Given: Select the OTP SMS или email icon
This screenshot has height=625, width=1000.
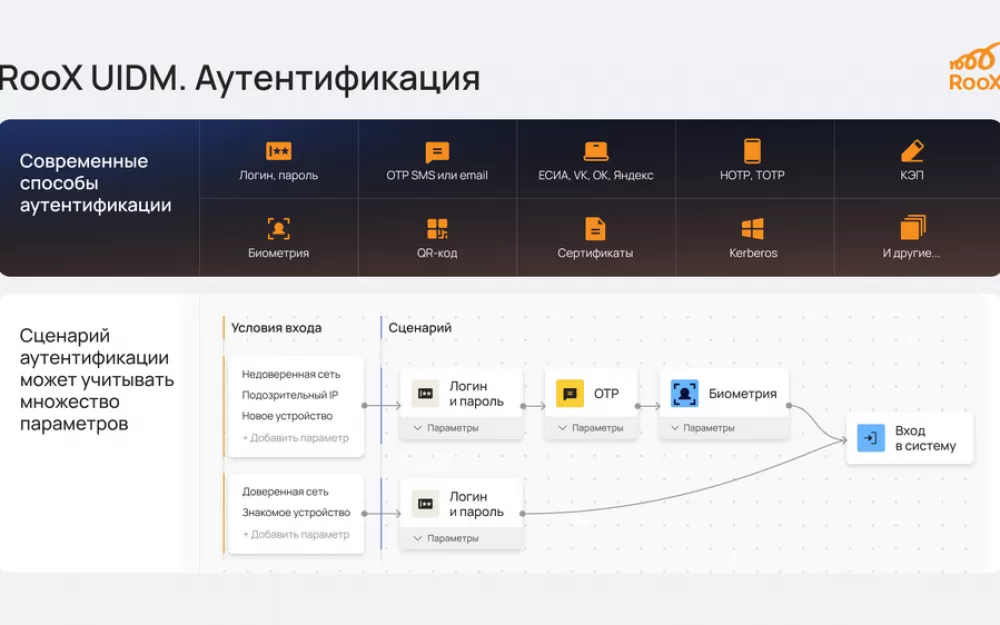Looking at the screenshot, I should tap(437, 152).
